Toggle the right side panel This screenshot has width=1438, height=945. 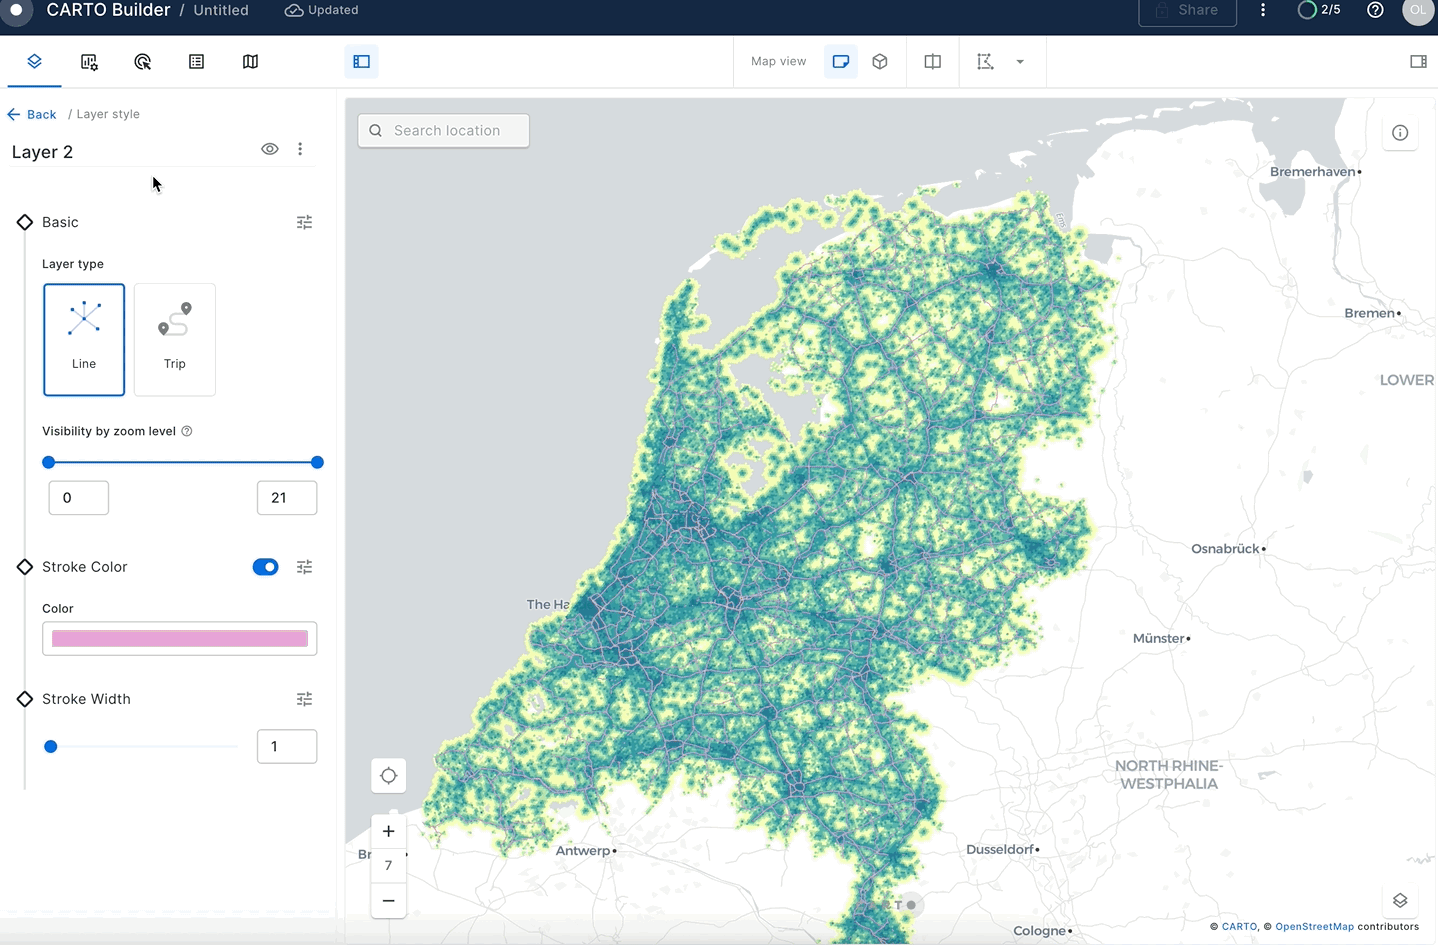point(1417,61)
